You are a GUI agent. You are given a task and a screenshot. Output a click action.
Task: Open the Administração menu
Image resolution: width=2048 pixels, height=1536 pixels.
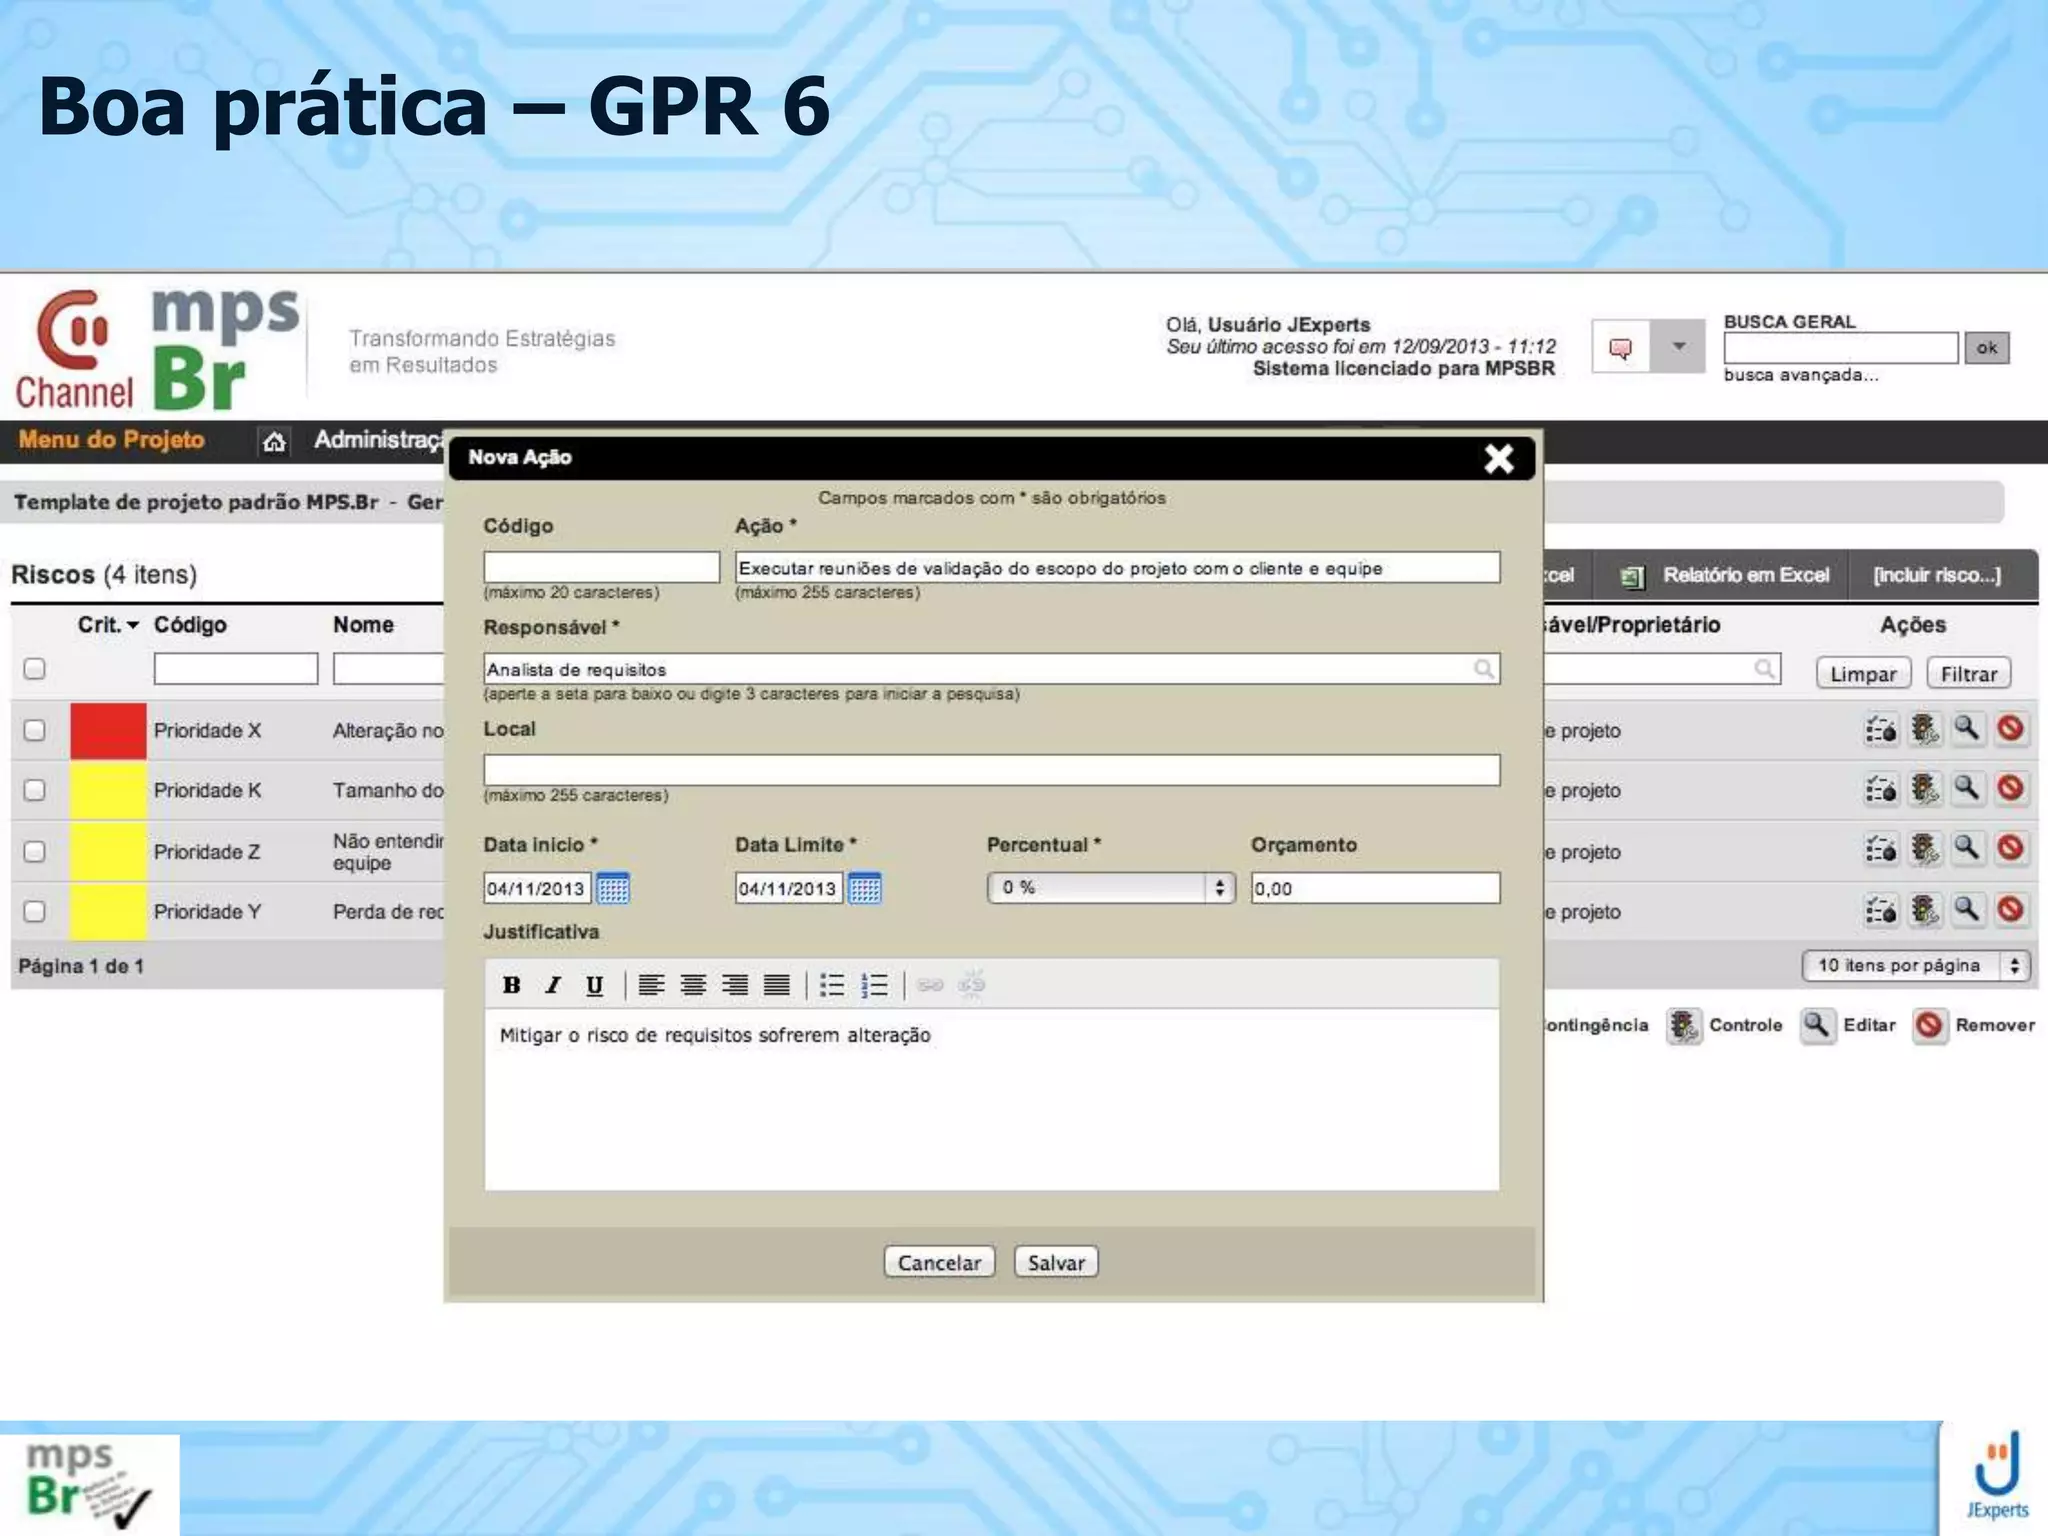tap(379, 440)
